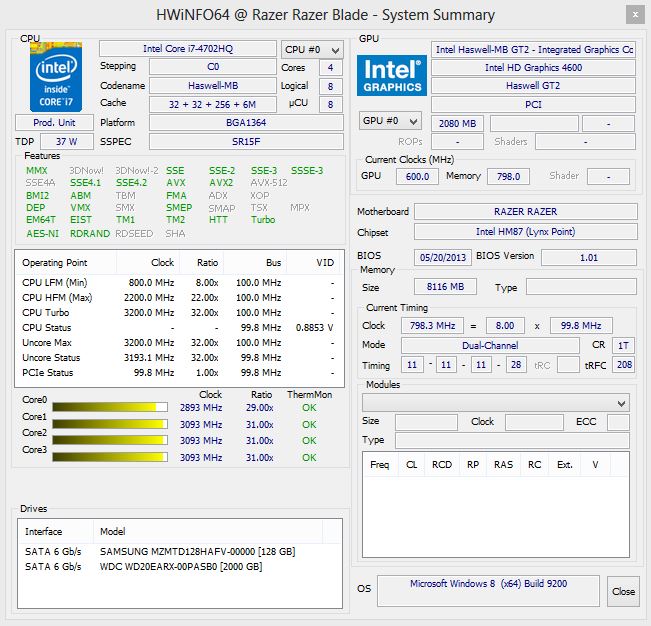This screenshot has width=651, height=626.
Task: Select the CPU Status row
Action: point(179,328)
